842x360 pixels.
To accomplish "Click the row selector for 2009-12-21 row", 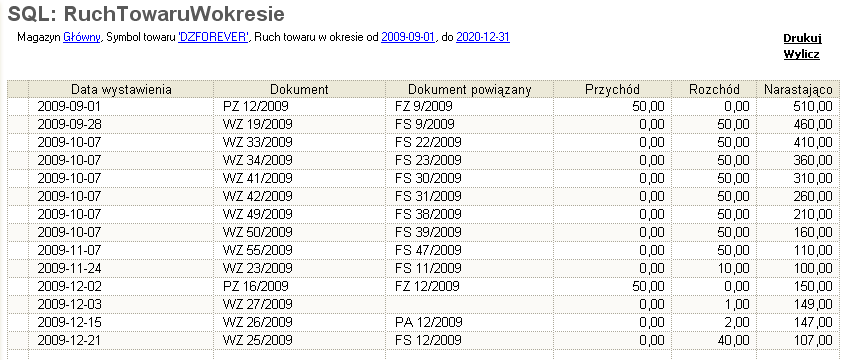I will pos(18,340).
